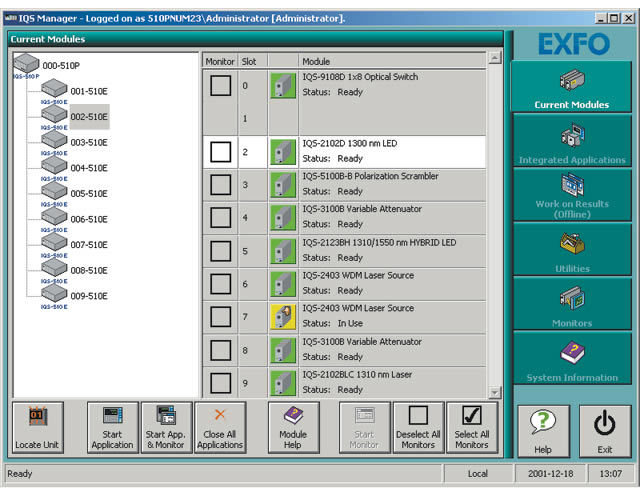Click Start Application toolbar button

(x=113, y=427)
